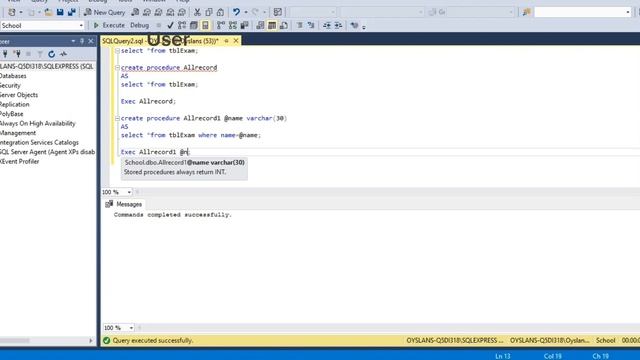Image resolution: width=640 pixels, height=360 pixels.
Task: Copy the selection using Copy icon
Action: tap(209, 12)
